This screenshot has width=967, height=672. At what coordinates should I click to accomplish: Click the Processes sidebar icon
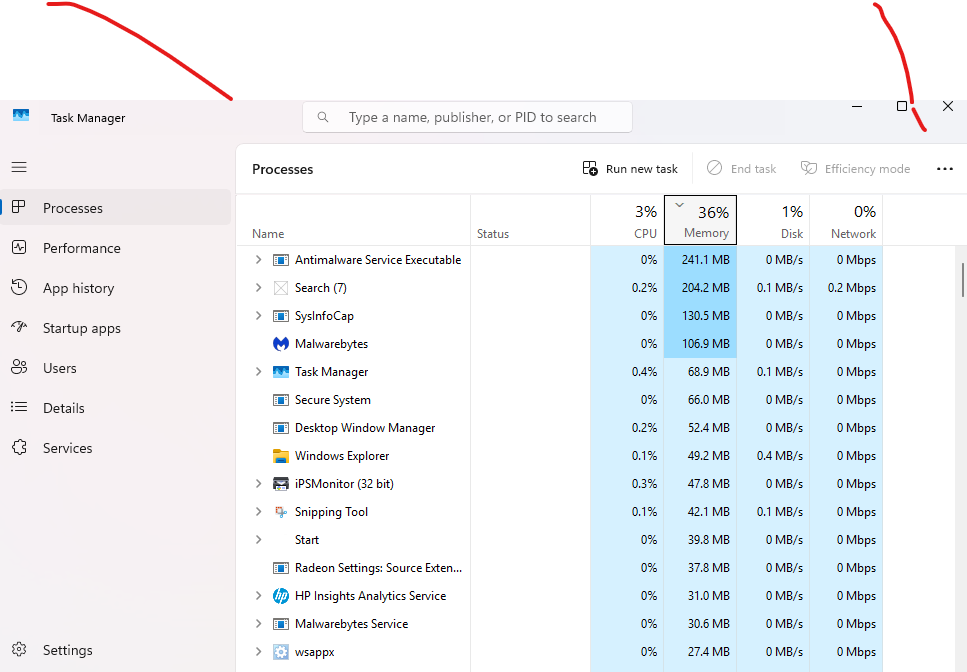click(19, 207)
